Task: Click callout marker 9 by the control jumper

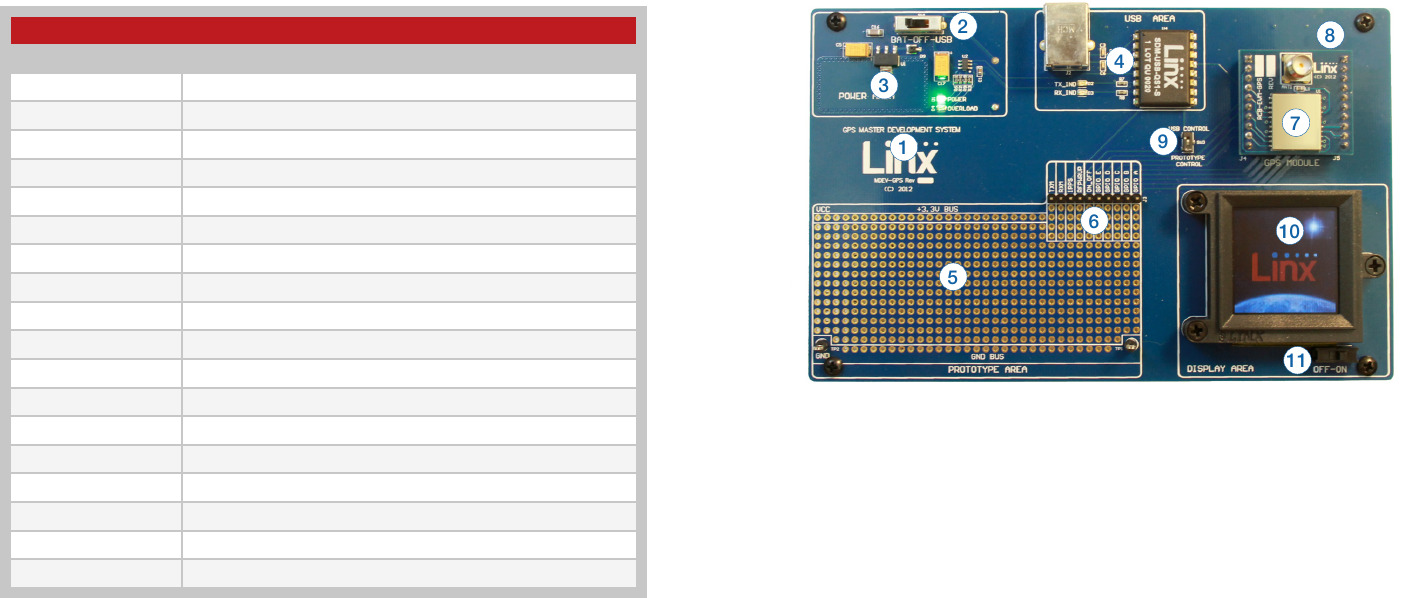Action: pos(1161,141)
